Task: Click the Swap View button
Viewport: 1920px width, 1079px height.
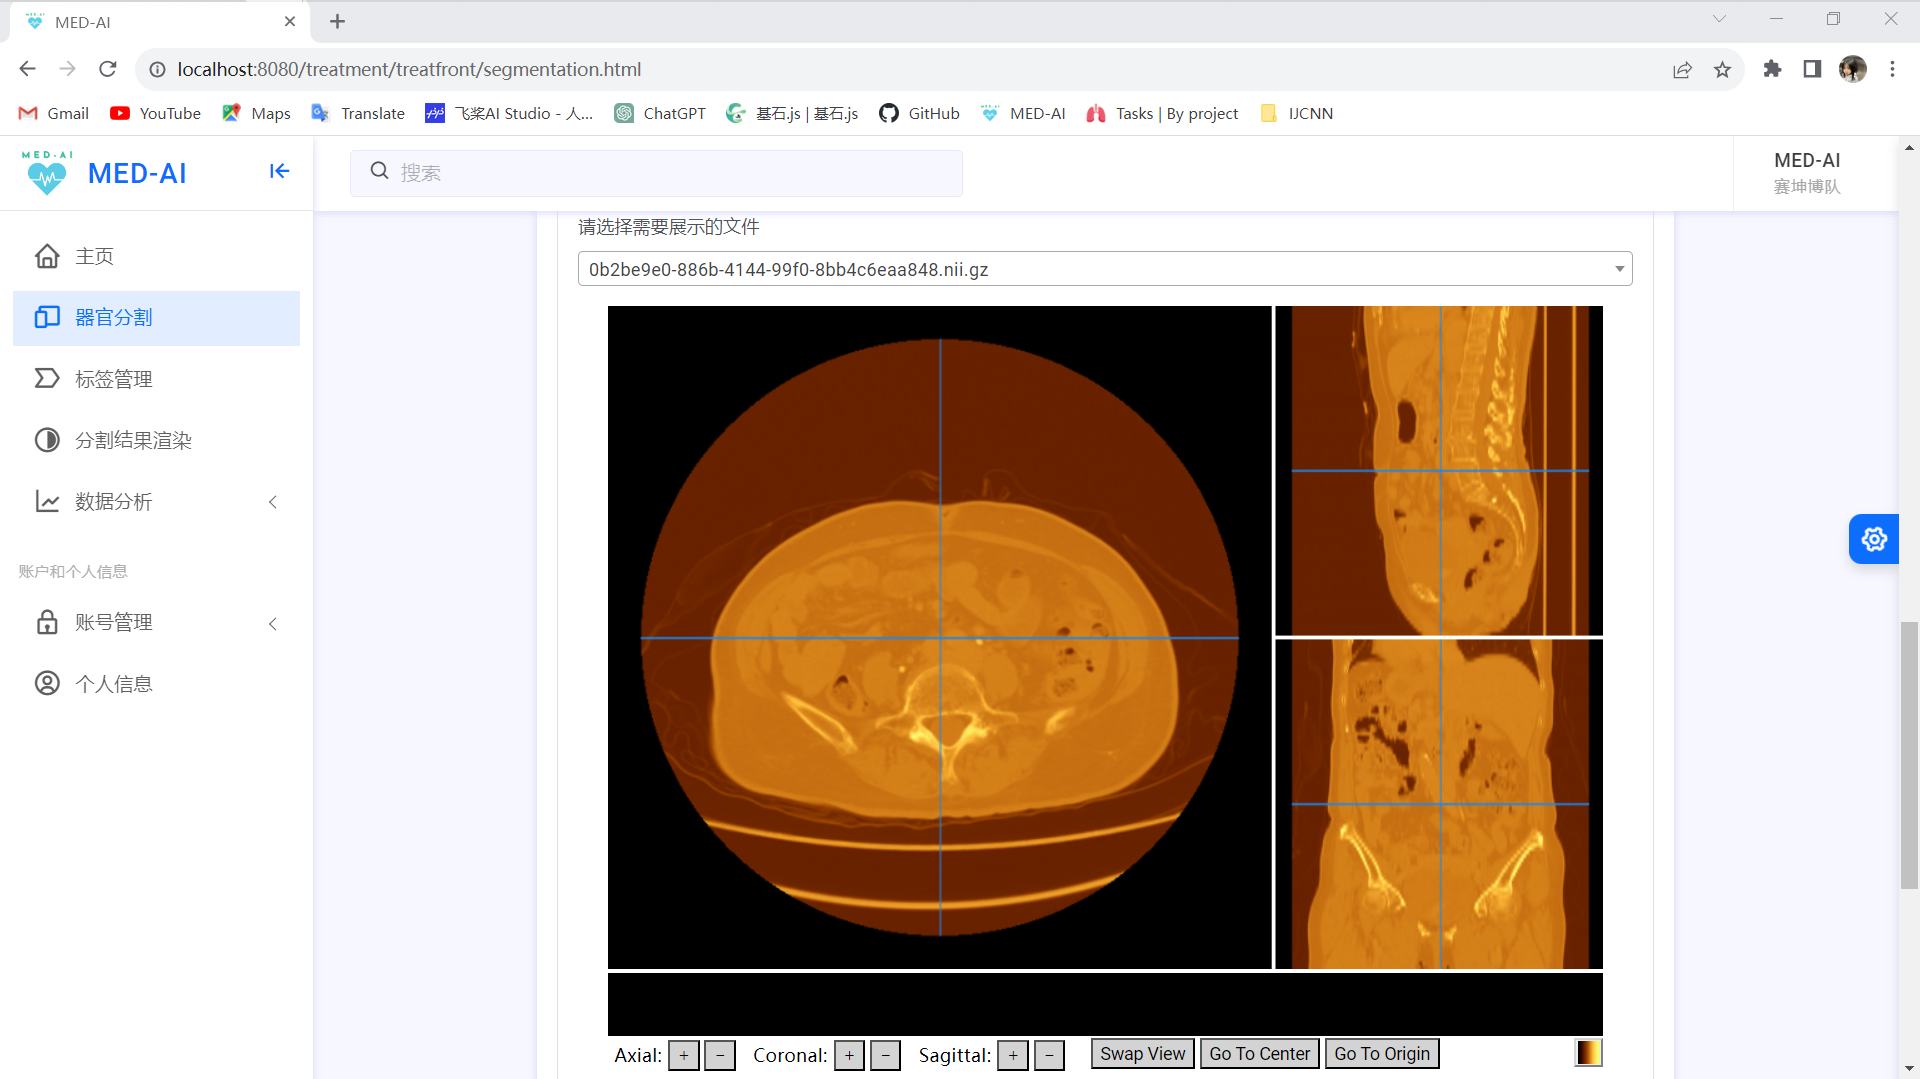Action: (x=1142, y=1054)
